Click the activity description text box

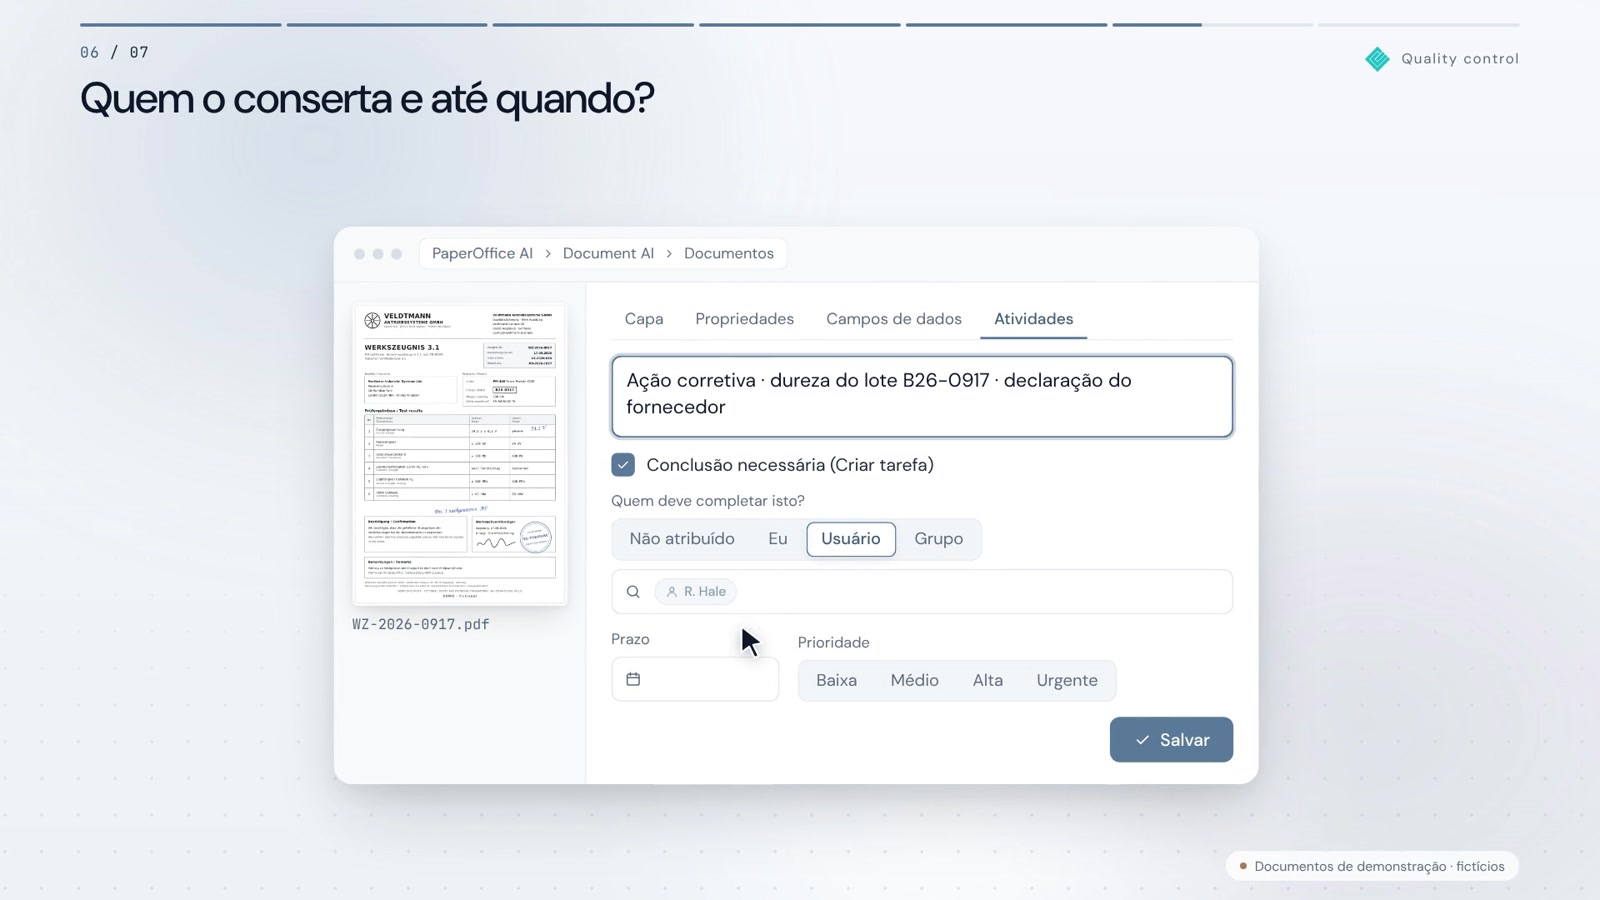click(922, 396)
